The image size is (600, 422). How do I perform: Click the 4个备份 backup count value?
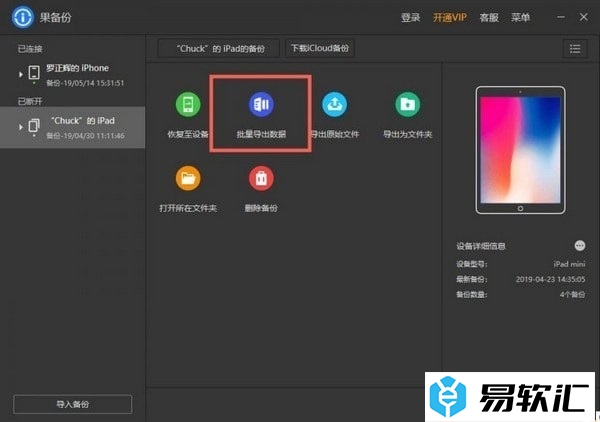[x=572, y=295]
